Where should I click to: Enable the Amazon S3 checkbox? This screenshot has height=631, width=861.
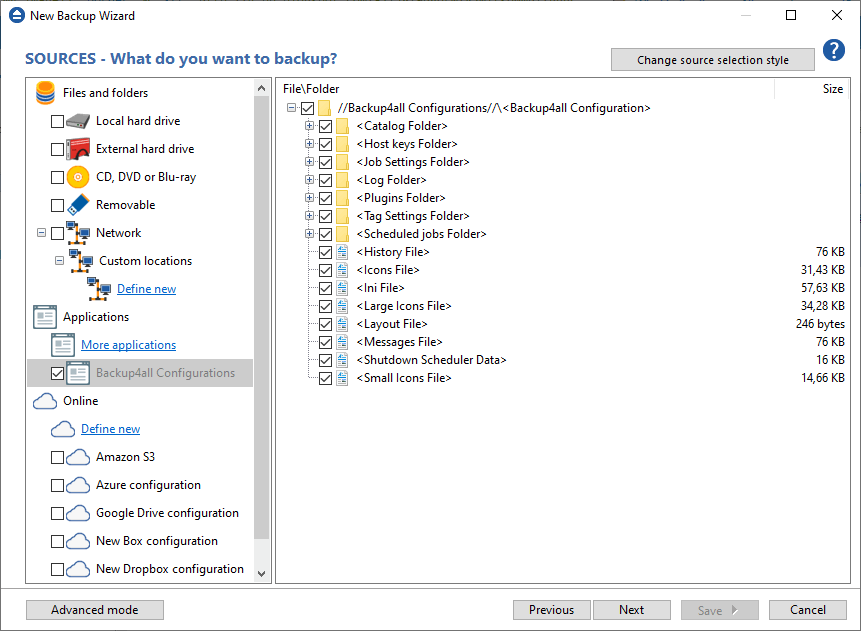coord(57,457)
